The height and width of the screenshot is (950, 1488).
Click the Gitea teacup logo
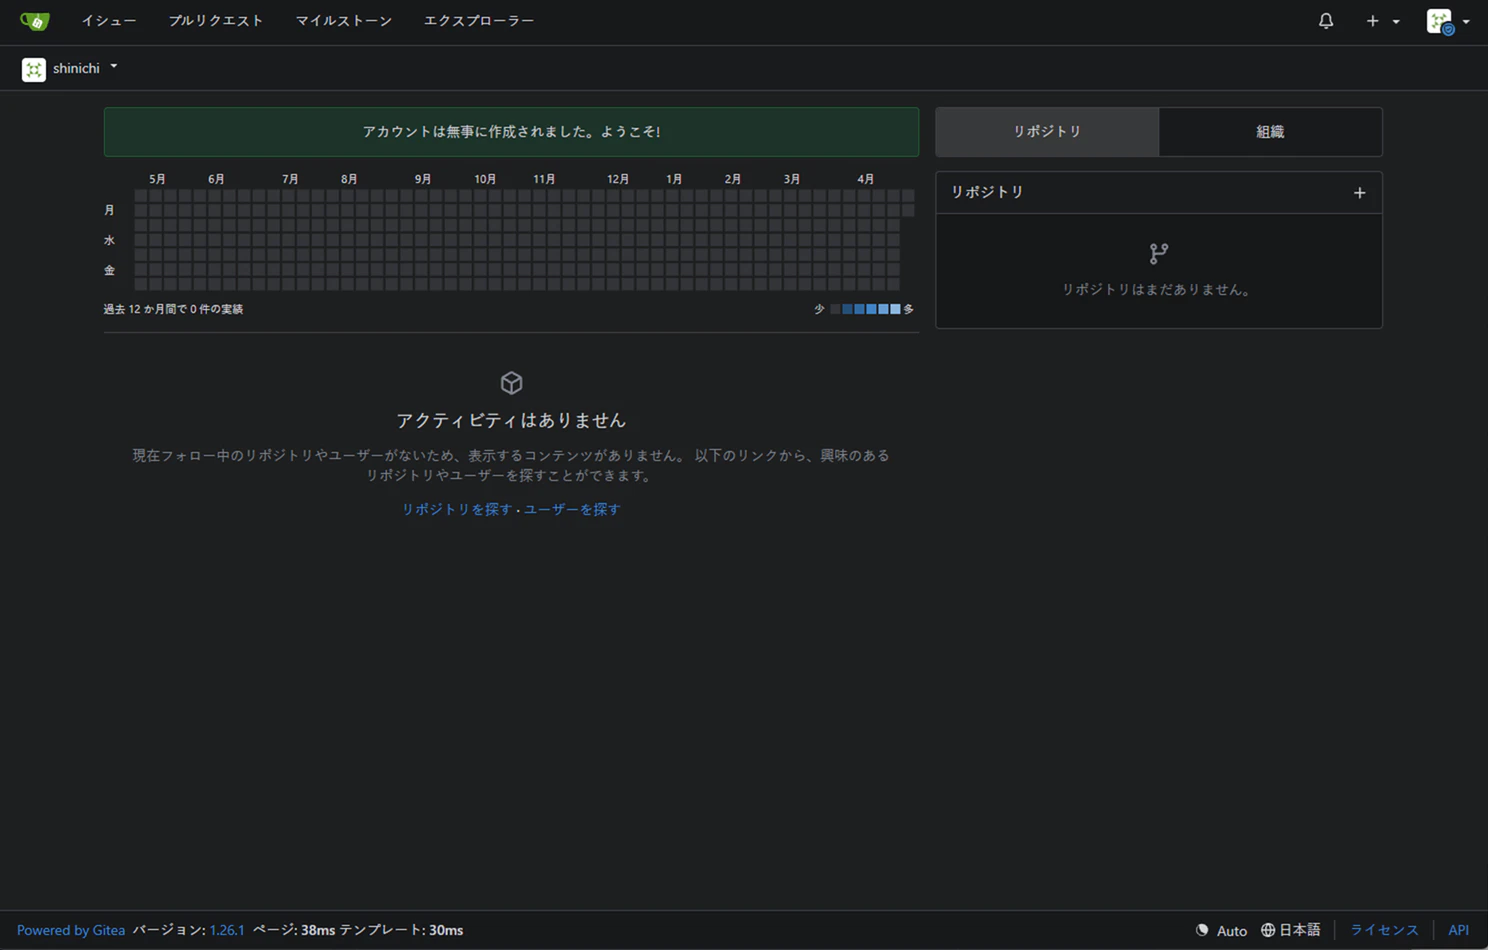(x=35, y=21)
